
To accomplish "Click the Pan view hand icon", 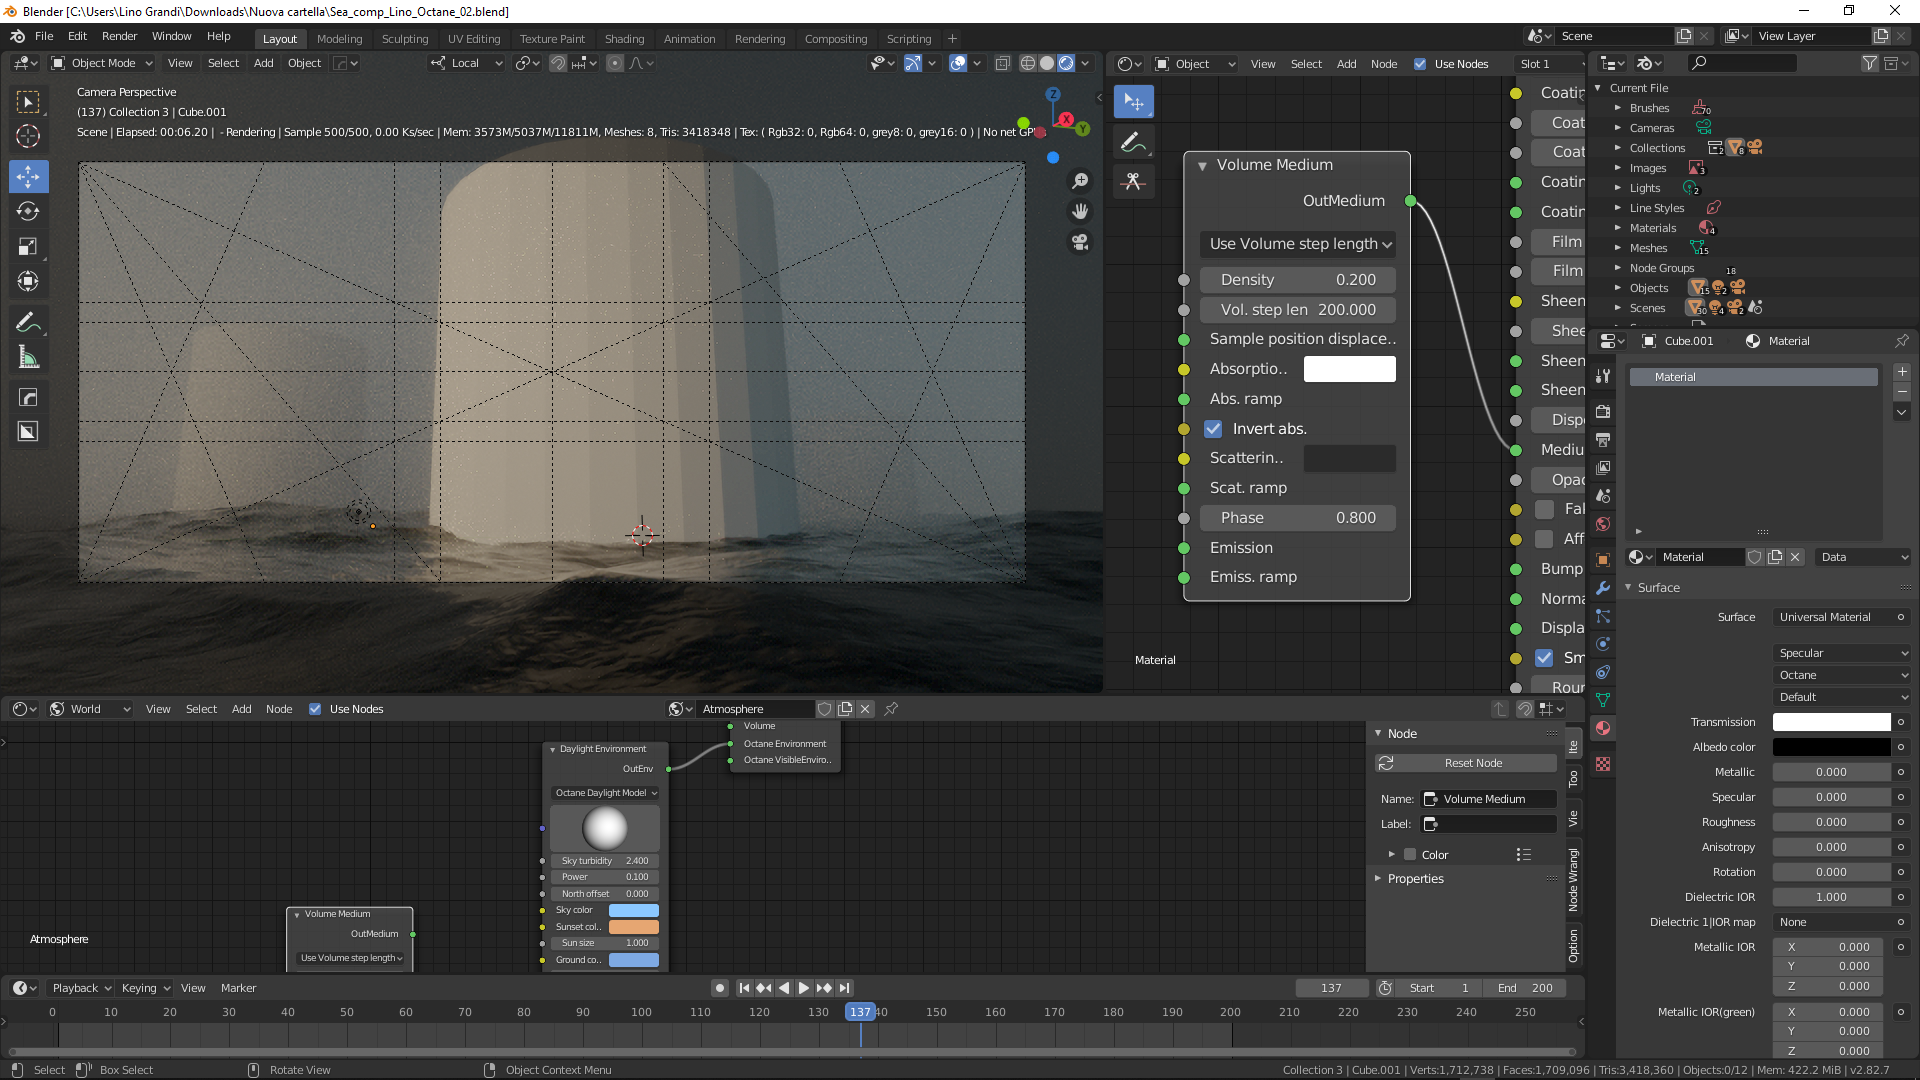I will pos(1080,211).
